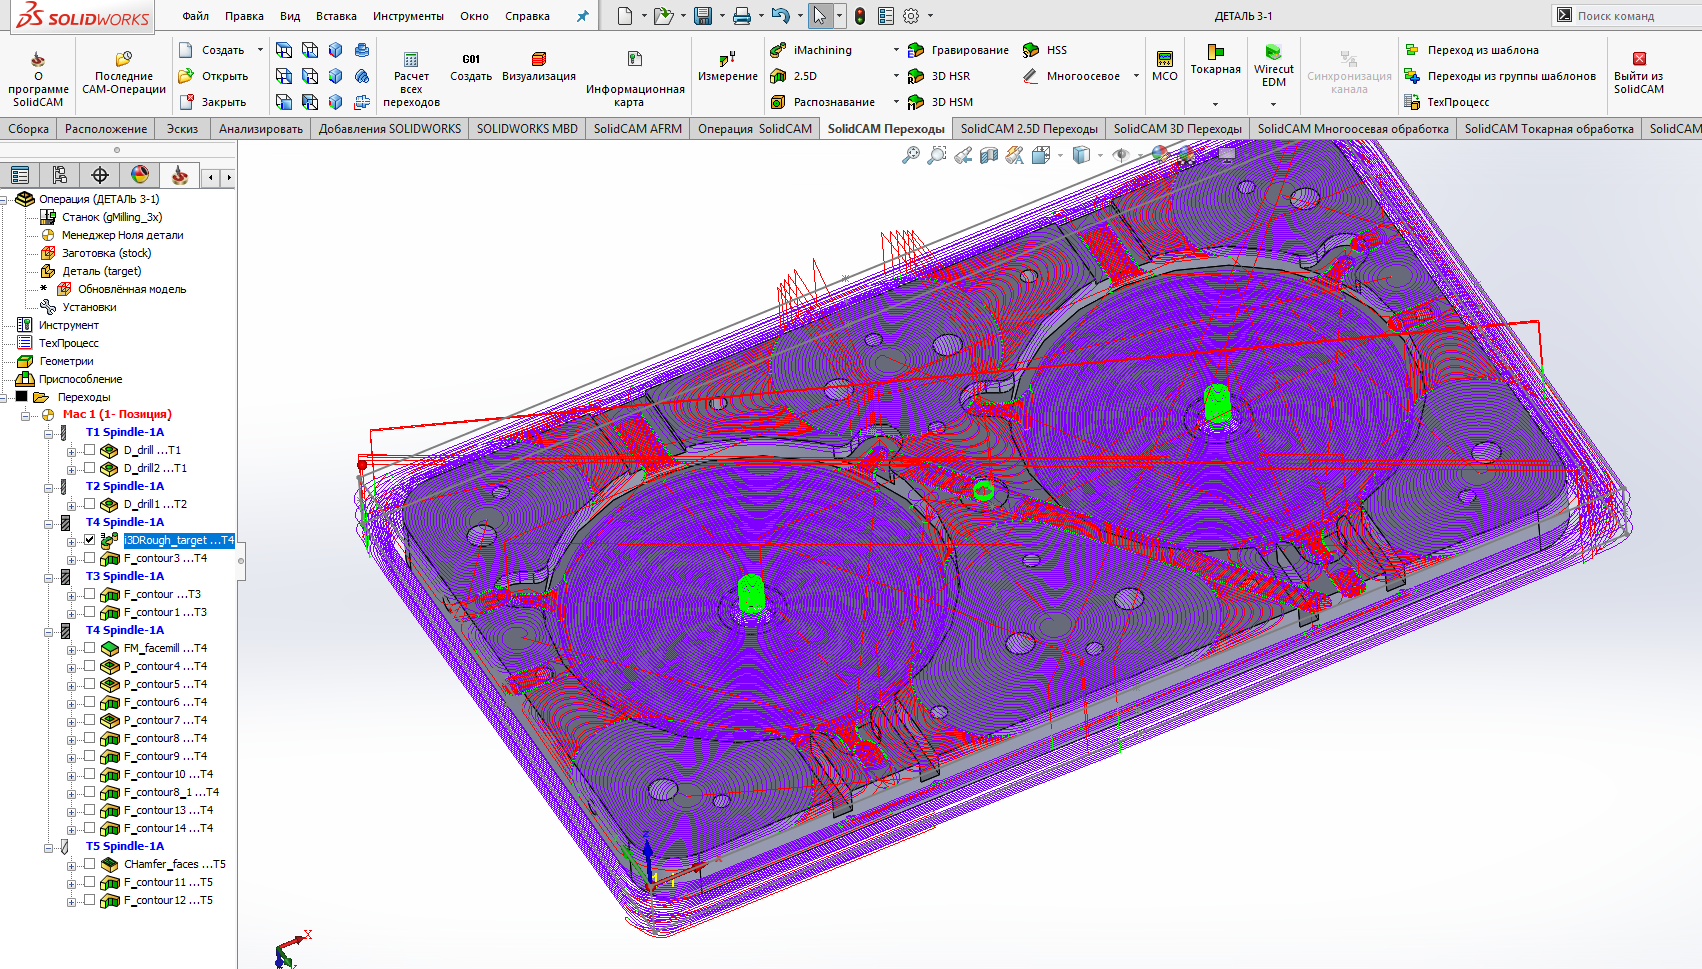Open the DisplayManager color ball tab
Viewport: 1702px width, 969px height.
(x=140, y=175)
